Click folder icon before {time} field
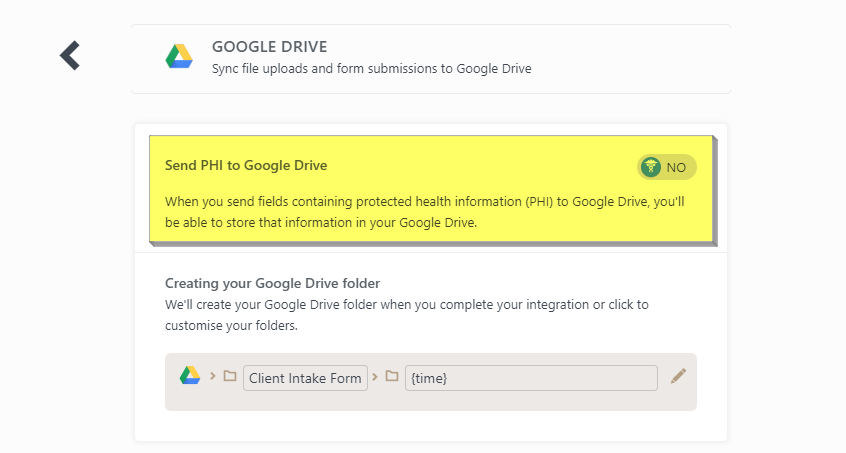The image size is (846, 453). 392,377
